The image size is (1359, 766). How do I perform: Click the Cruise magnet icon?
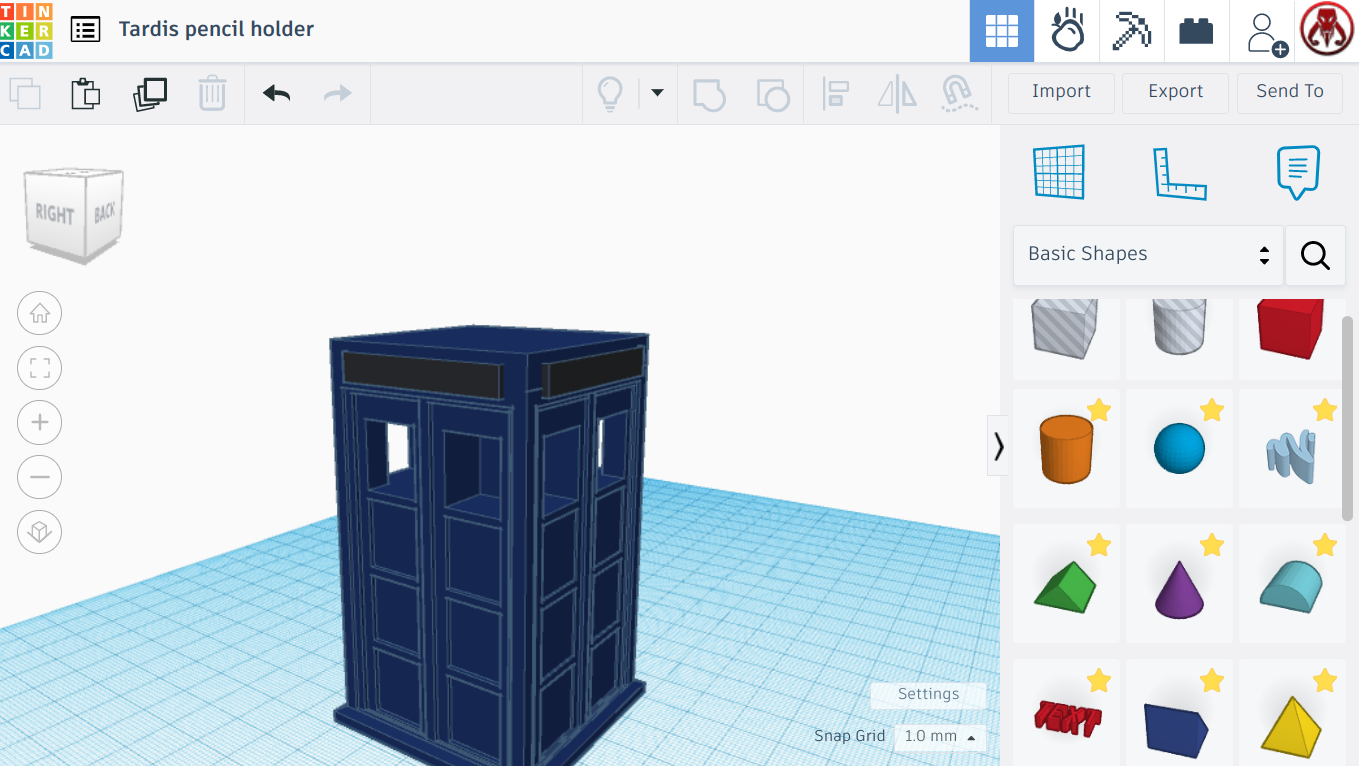959,94
